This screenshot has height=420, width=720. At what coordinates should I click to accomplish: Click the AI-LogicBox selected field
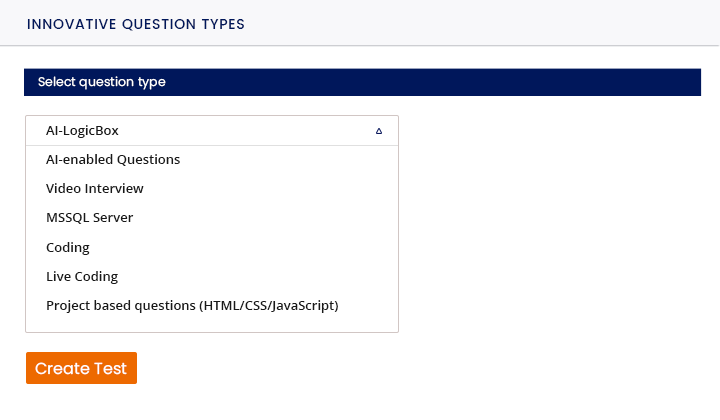click(212, 131)
